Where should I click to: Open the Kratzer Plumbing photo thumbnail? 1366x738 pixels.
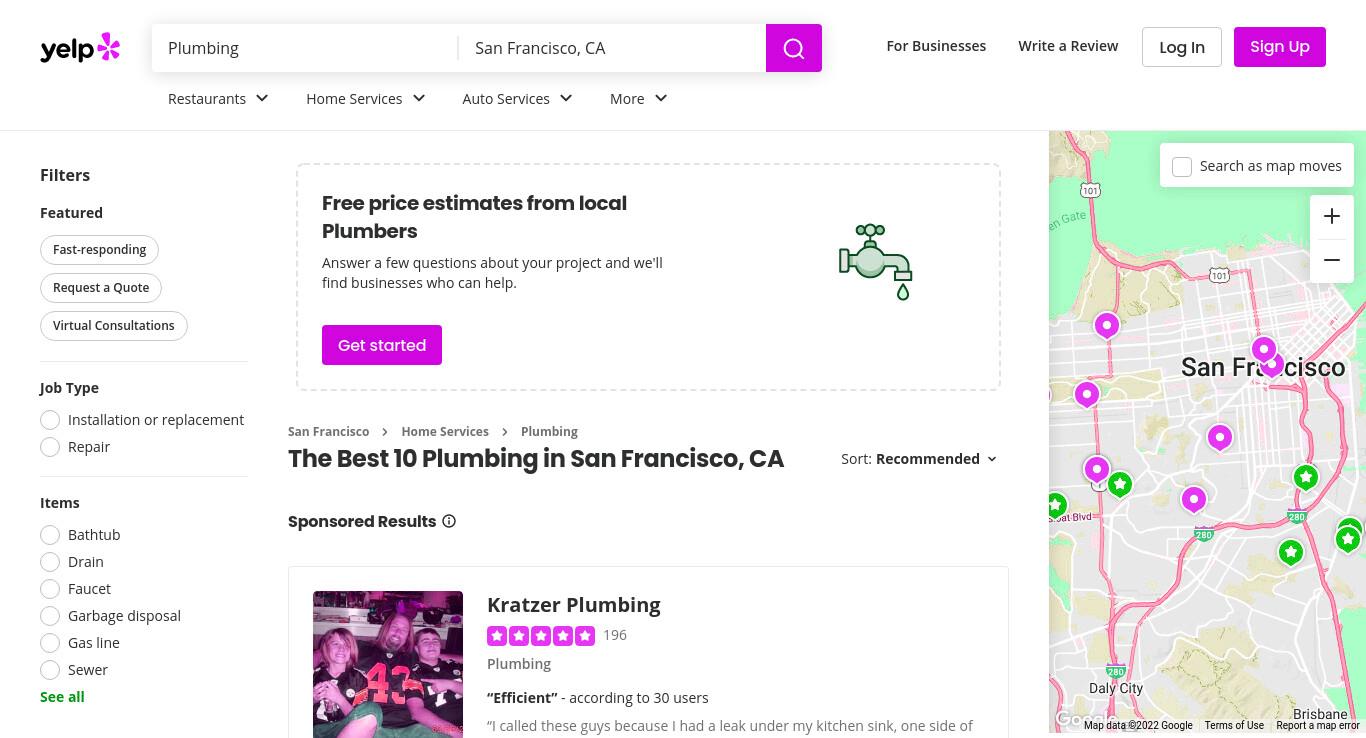388,664
